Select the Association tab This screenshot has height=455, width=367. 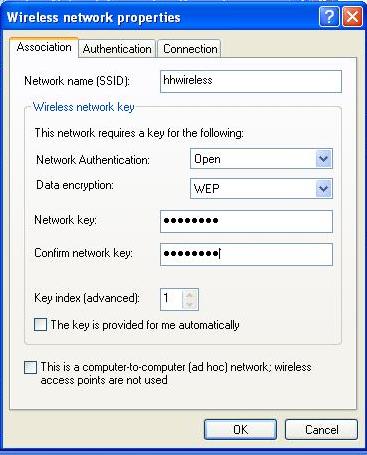tap(44, 47)
